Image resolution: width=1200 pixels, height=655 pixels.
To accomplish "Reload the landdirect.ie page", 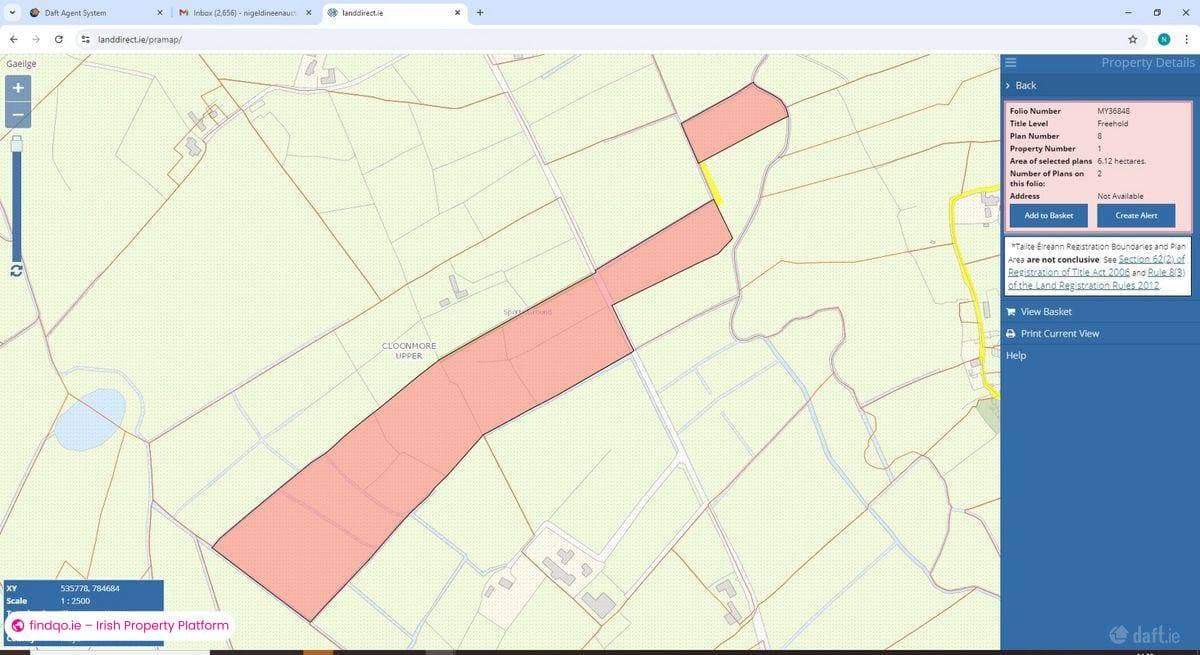I will [60, 39].
